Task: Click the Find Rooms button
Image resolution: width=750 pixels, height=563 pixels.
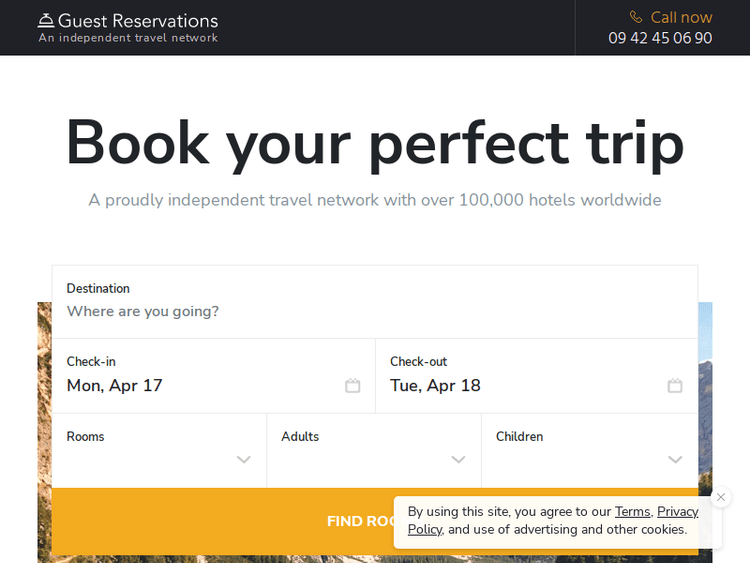Action: (222, 521)
